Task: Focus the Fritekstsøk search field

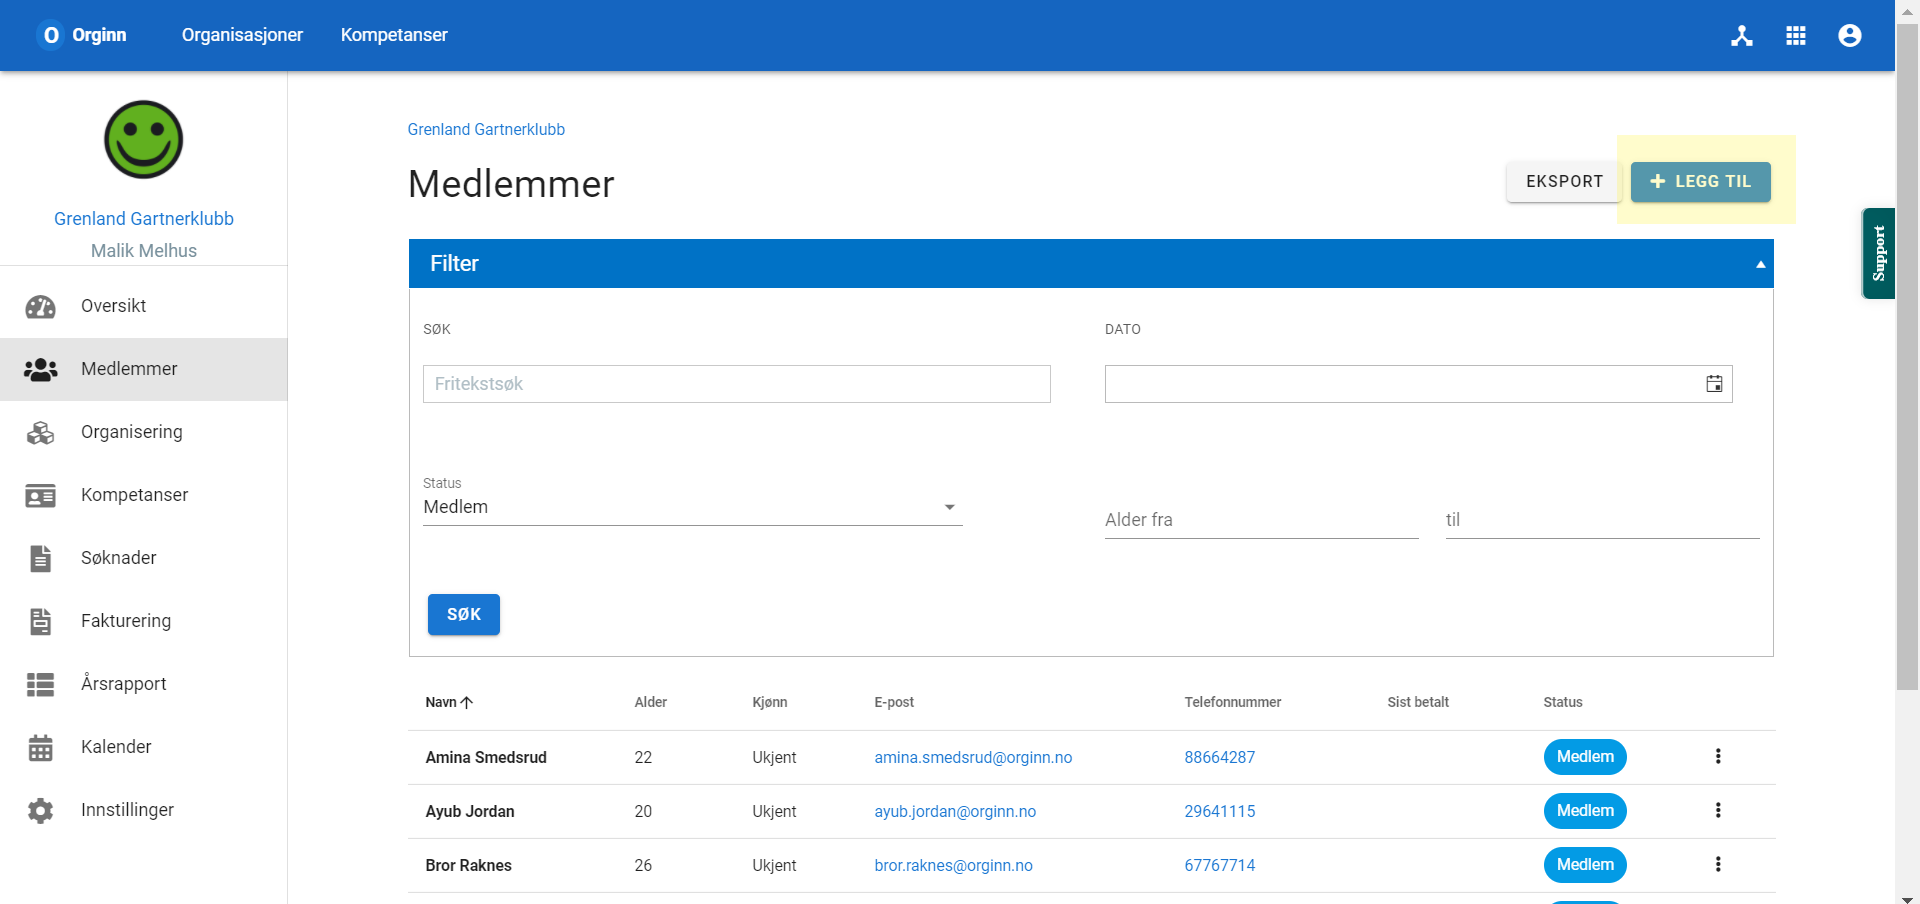Action: pos(737,384)
